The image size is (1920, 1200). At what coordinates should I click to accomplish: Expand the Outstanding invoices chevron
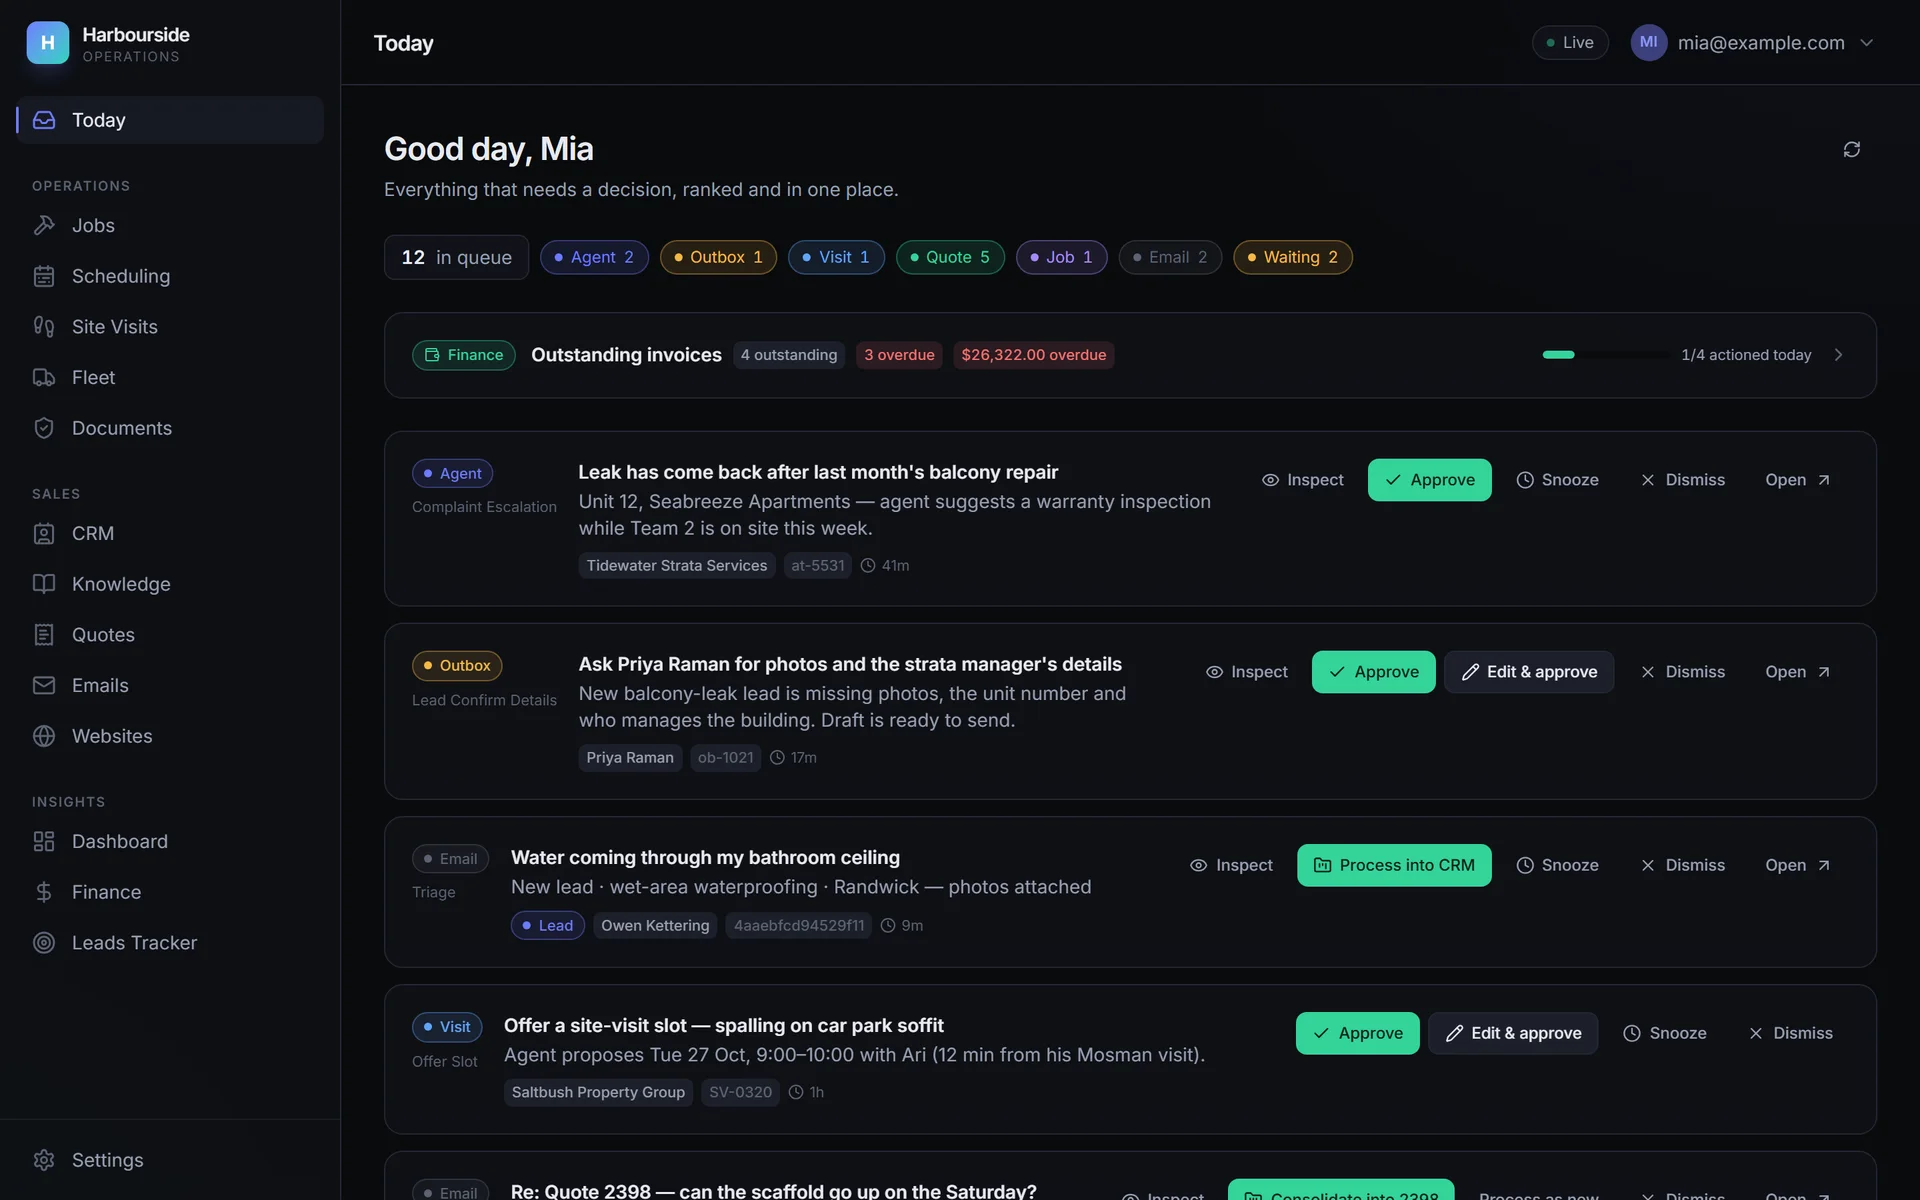(1838, 355)
